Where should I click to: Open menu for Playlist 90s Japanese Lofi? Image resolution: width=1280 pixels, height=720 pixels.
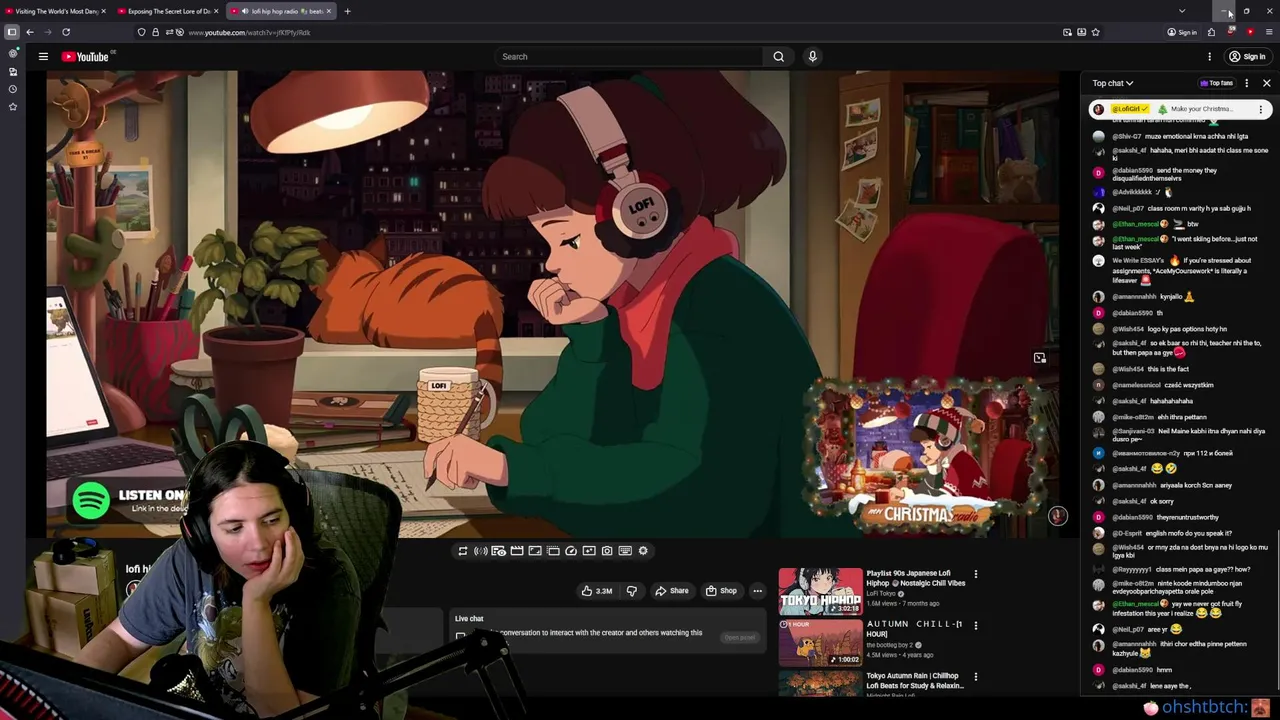pyautogui.click(x=975, y=575)
